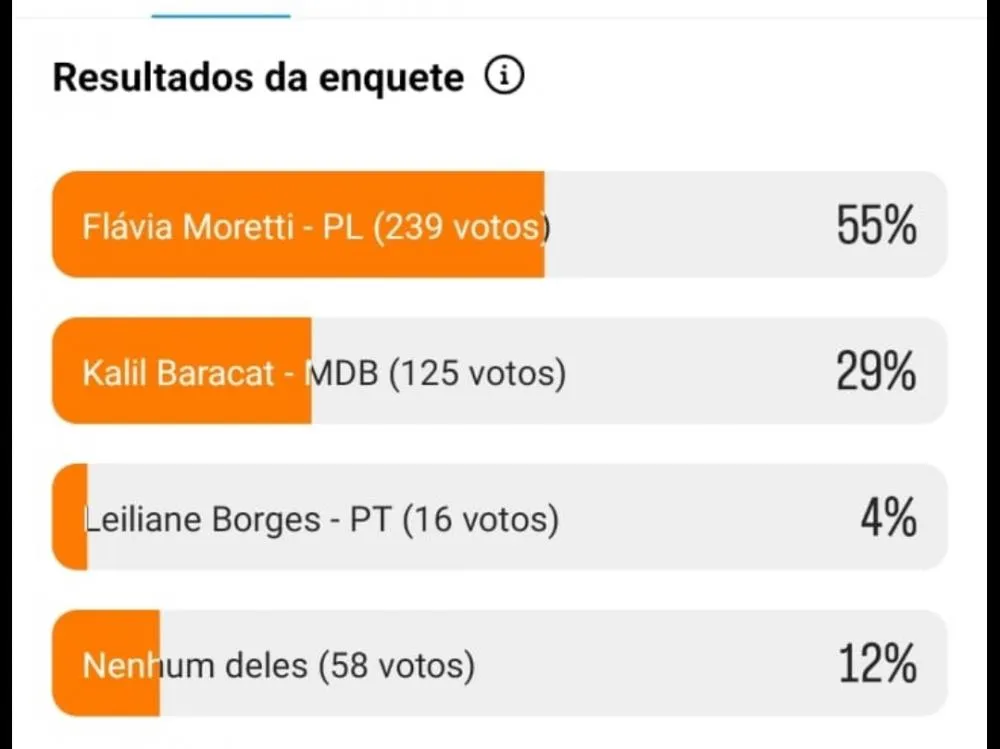The width and height of the screenshot is (1000, 749).
Task: Click the Nenhum deles poll option label
Action: click(278, 665)
